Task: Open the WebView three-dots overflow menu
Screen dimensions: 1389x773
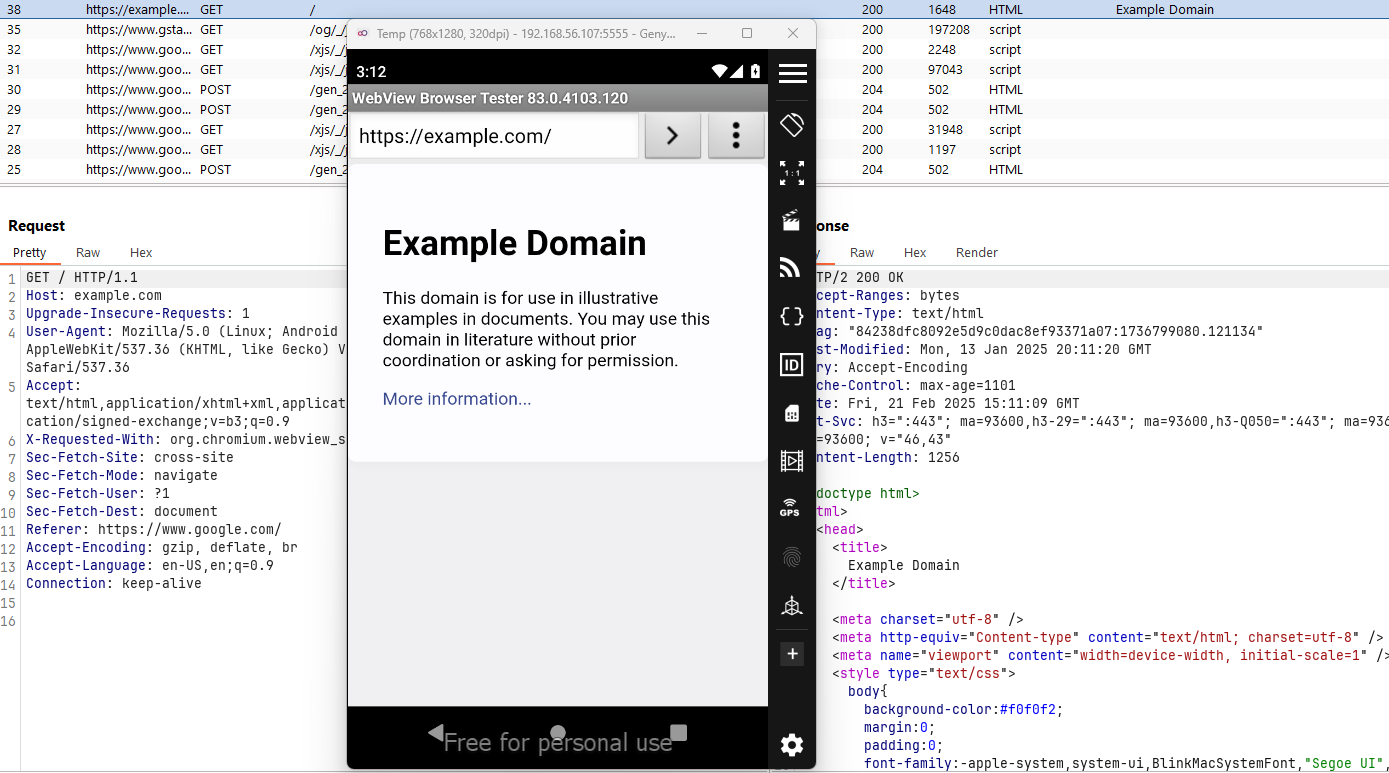Action: point(736,136)
